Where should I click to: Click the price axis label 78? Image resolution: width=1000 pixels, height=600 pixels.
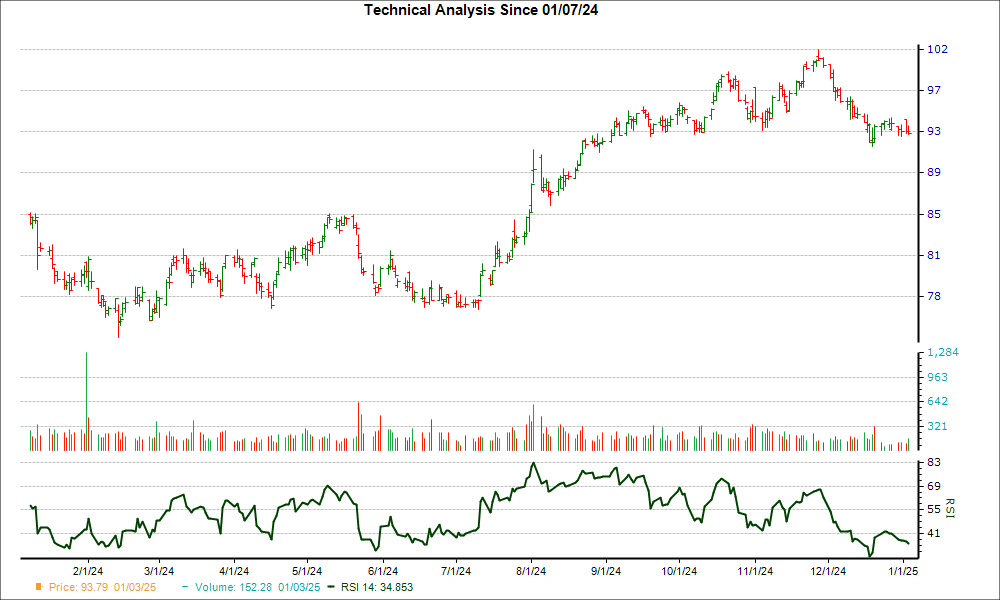pos(934,296)
